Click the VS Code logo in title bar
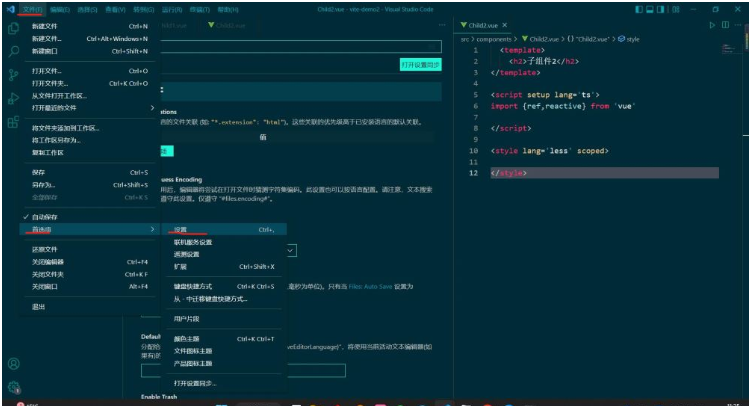755x406 pixels. 10,9
